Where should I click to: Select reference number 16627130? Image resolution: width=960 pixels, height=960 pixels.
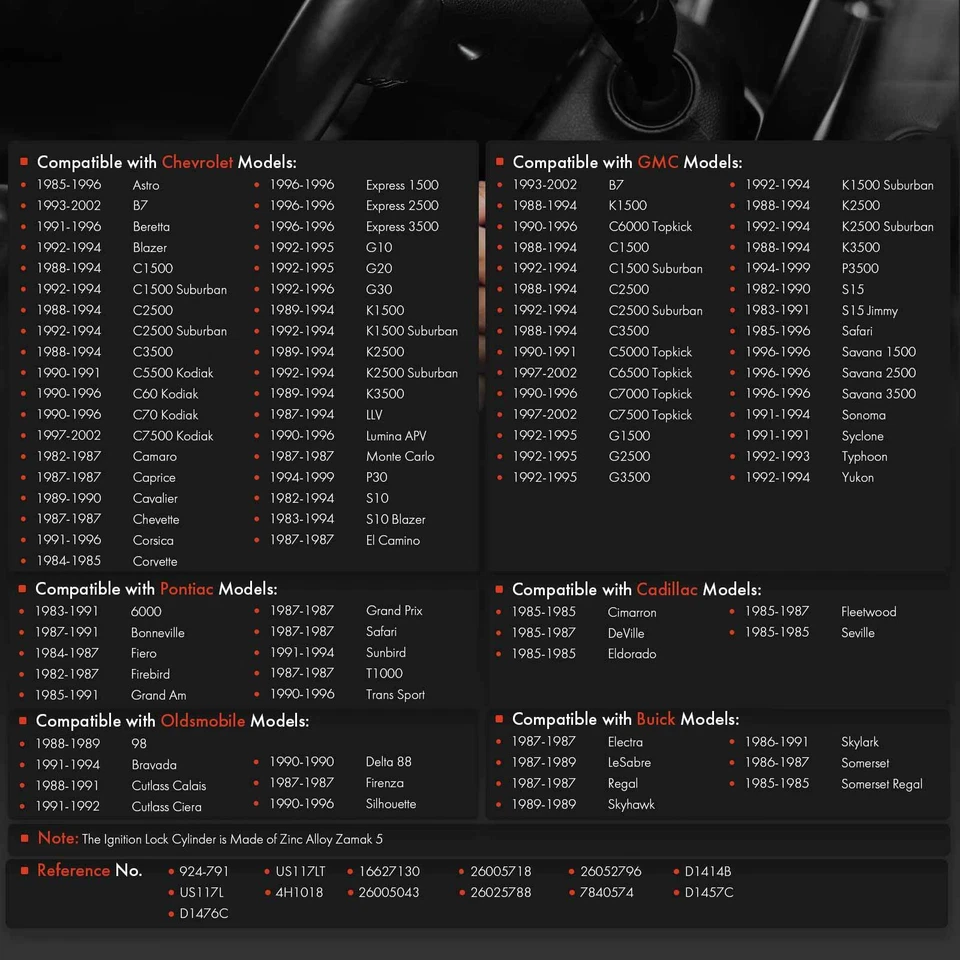click(389, 871)
